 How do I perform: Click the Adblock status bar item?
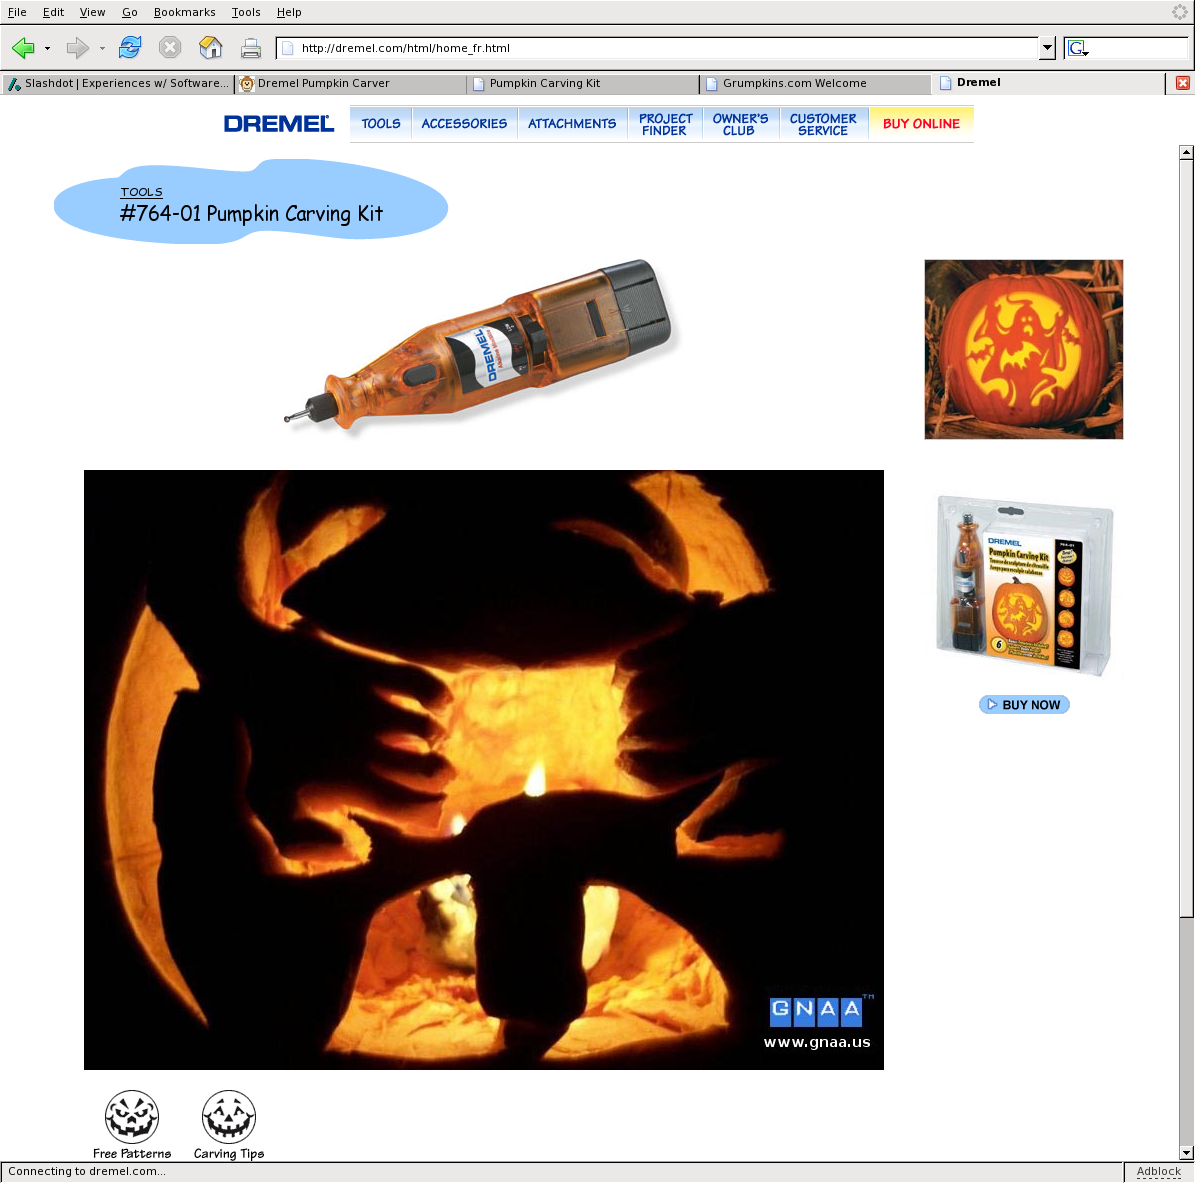[1158, 1172]
